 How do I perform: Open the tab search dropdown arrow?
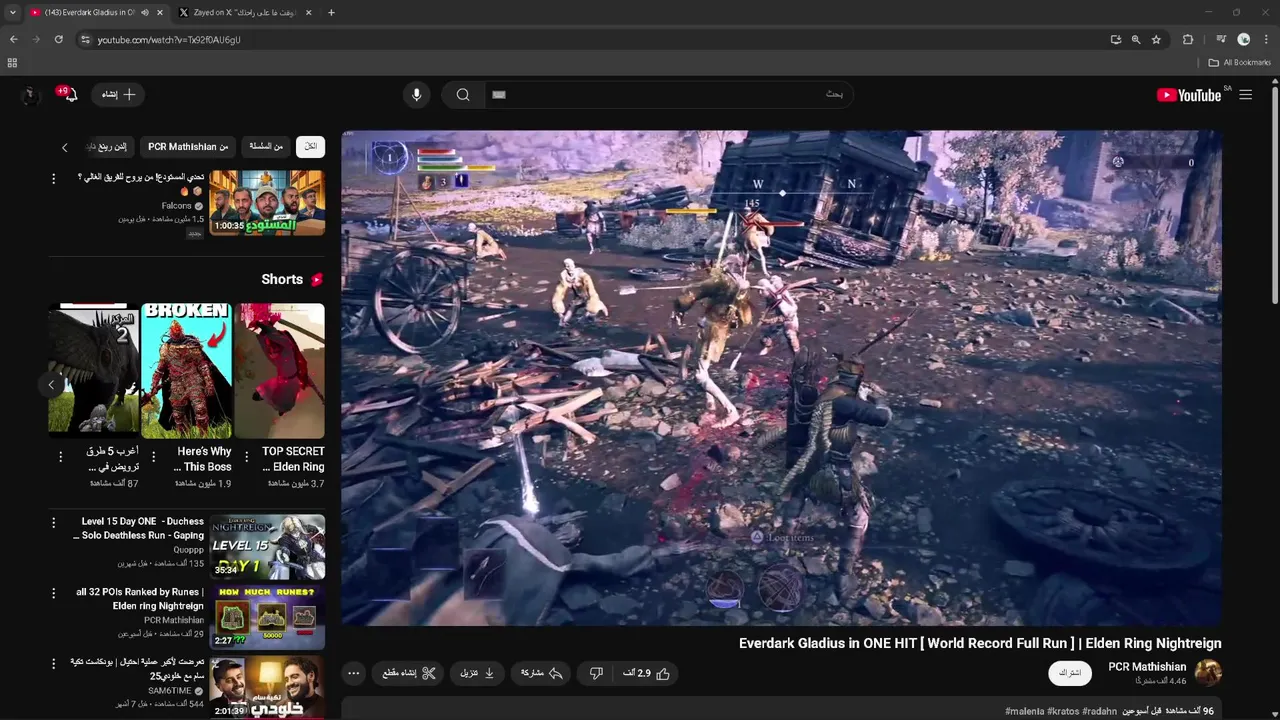point(12,13)
